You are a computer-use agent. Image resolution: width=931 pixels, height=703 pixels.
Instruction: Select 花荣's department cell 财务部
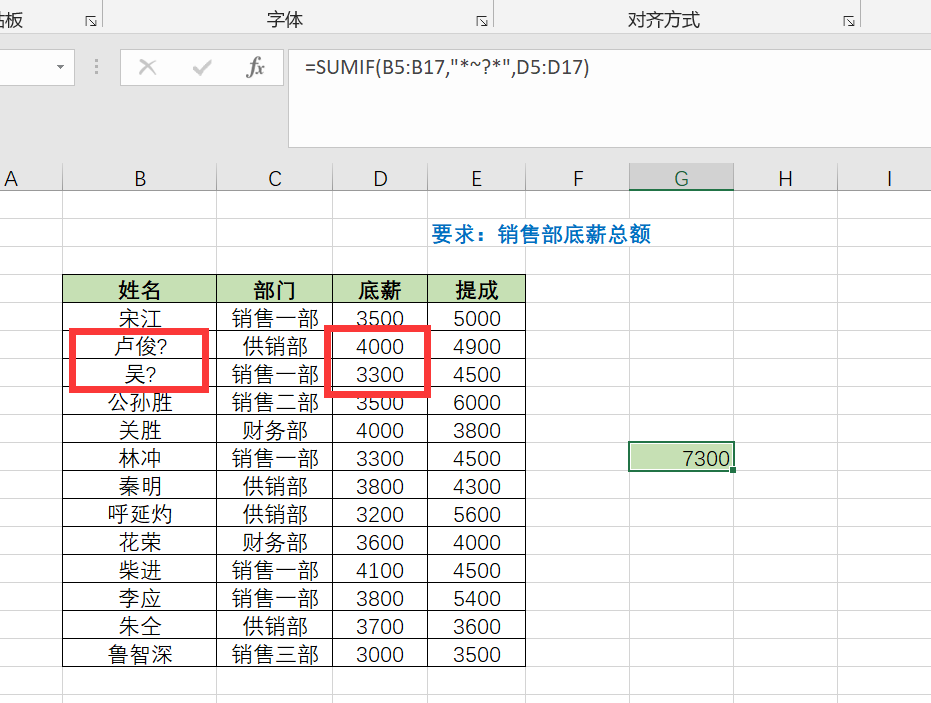[x=274, y=541]
